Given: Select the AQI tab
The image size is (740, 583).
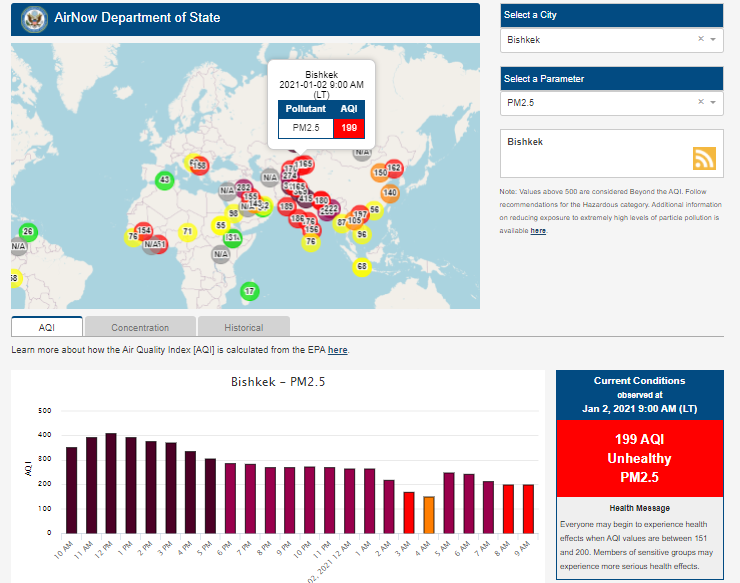Looking at the screenshot, I should pos(47,327).
